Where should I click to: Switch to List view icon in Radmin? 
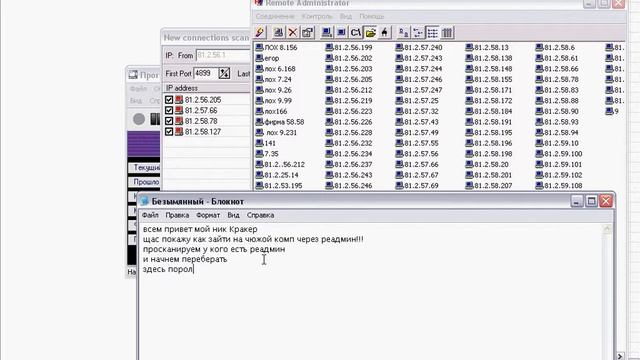coord(433,32)
